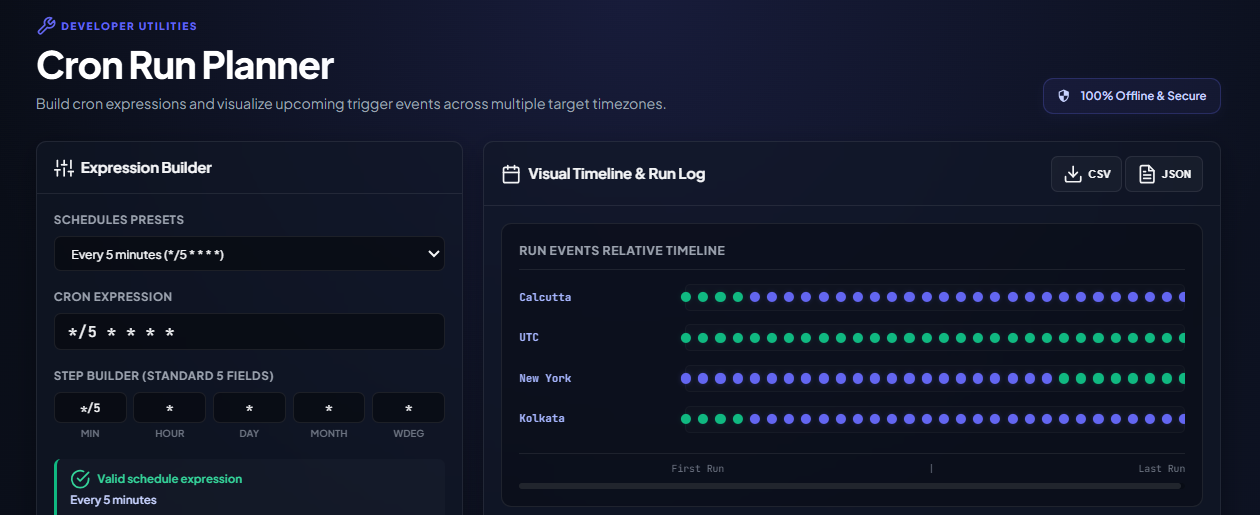Click the download icon on CSV button

tap(1073, 174)
